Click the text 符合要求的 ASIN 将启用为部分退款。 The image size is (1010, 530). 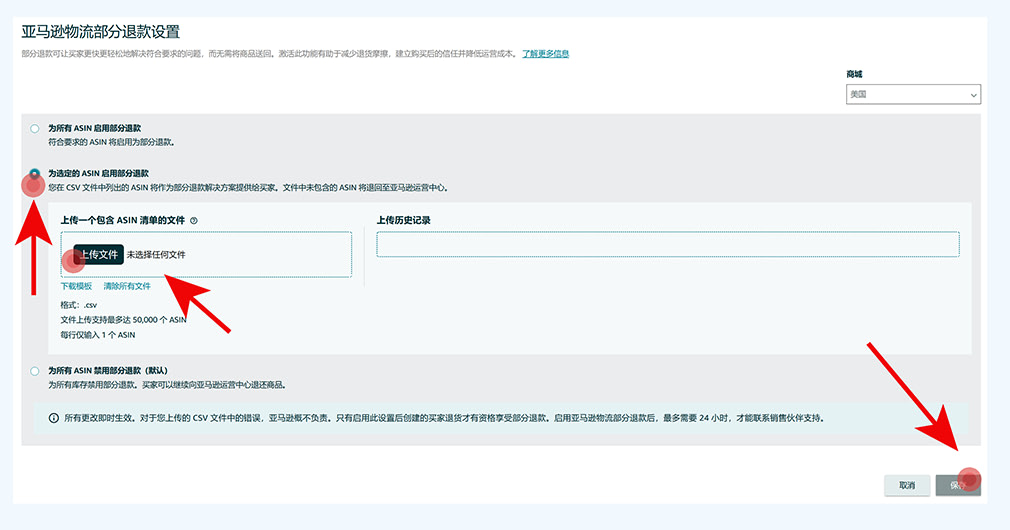tap(111, 142)
